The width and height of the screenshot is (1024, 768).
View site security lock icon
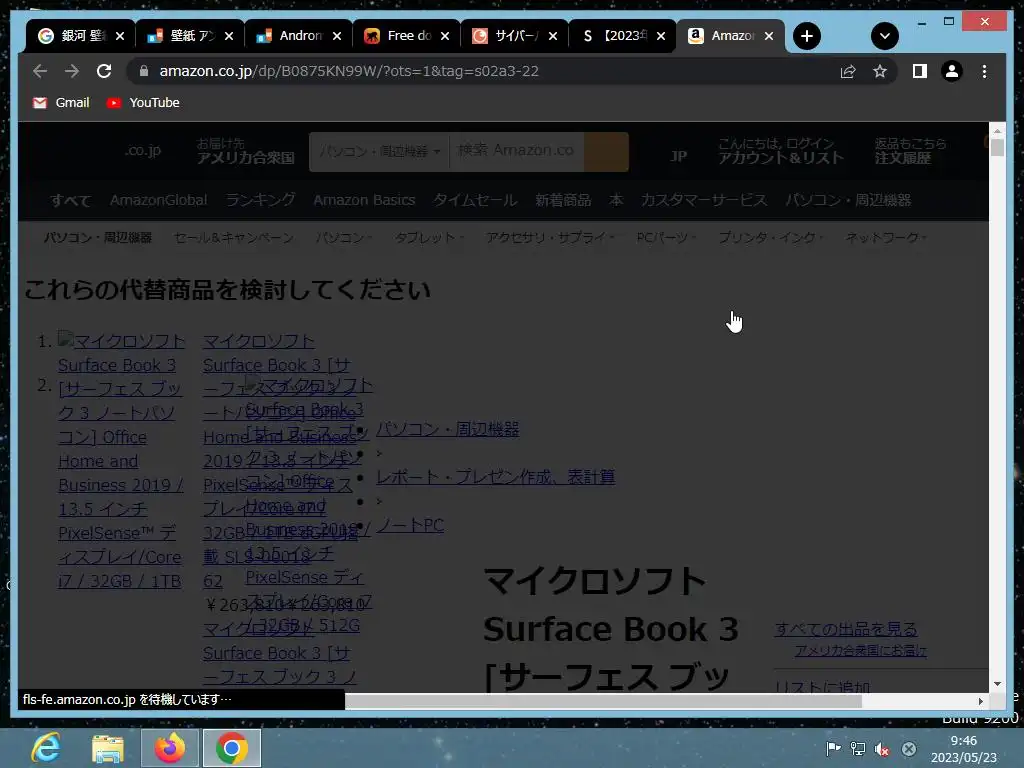tap(144, 71)
